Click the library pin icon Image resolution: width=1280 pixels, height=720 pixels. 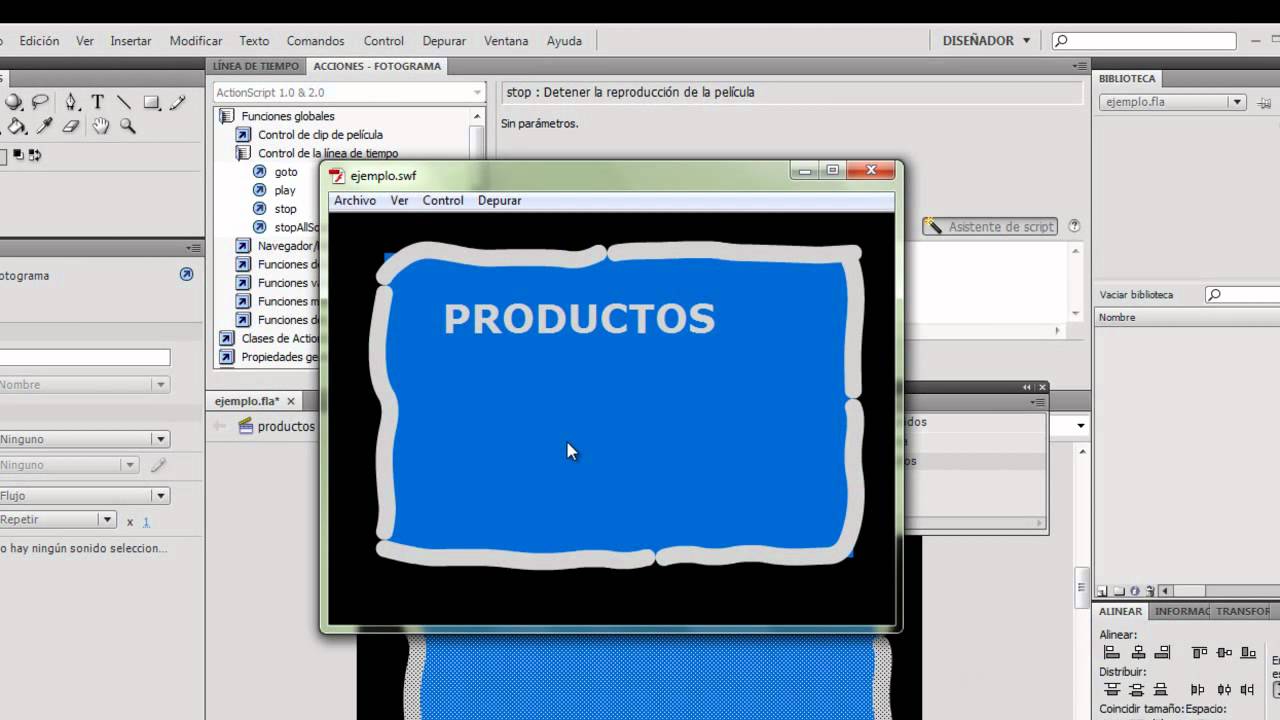click(1266, 102)
